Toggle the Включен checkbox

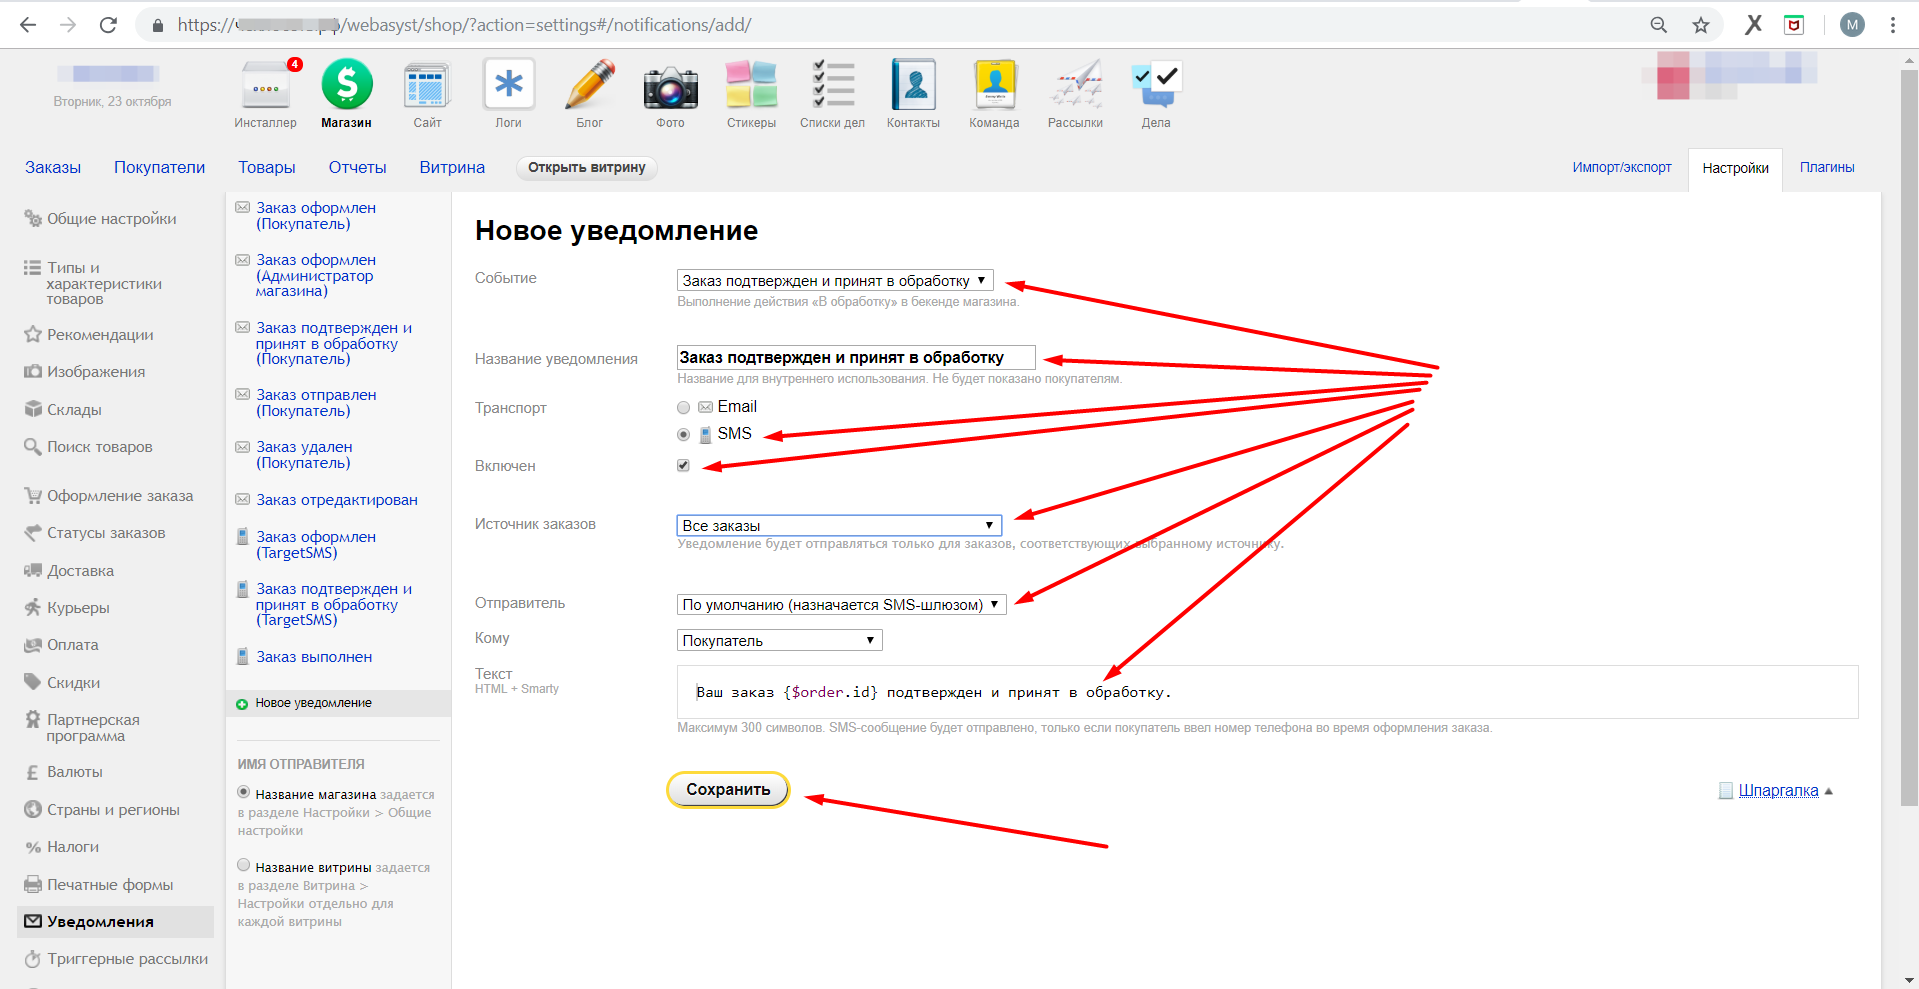(683, 465)
